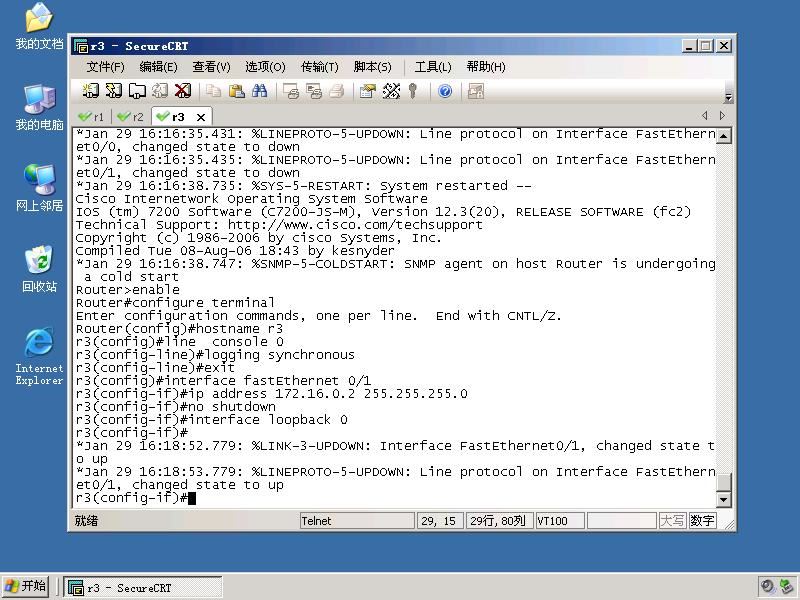Click terminal scrollbar down arrow

tap(723, 499)
